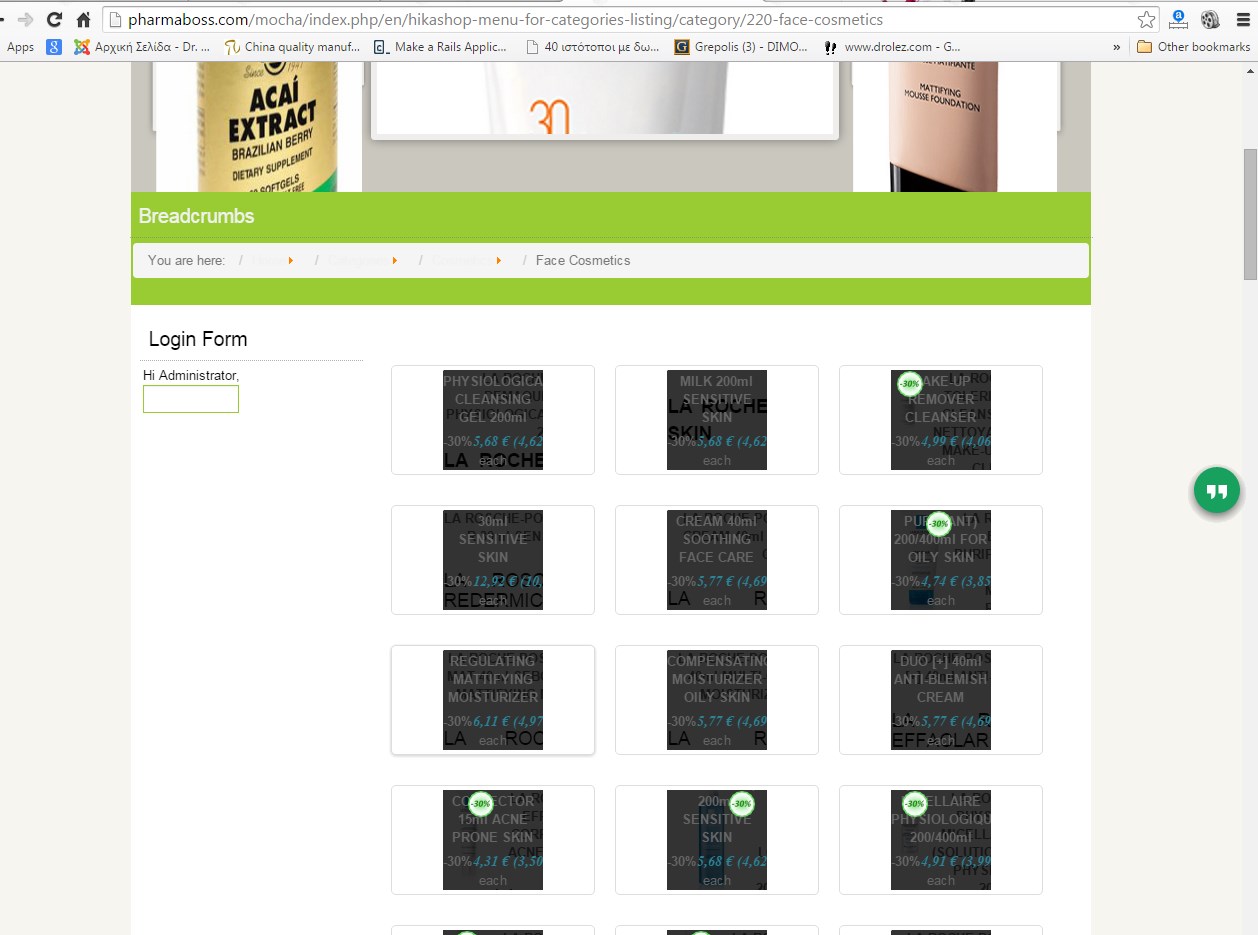Viewport: 1258px width, 935px height.
Task: Click the address bar URL field
Action: coord(630,19)
